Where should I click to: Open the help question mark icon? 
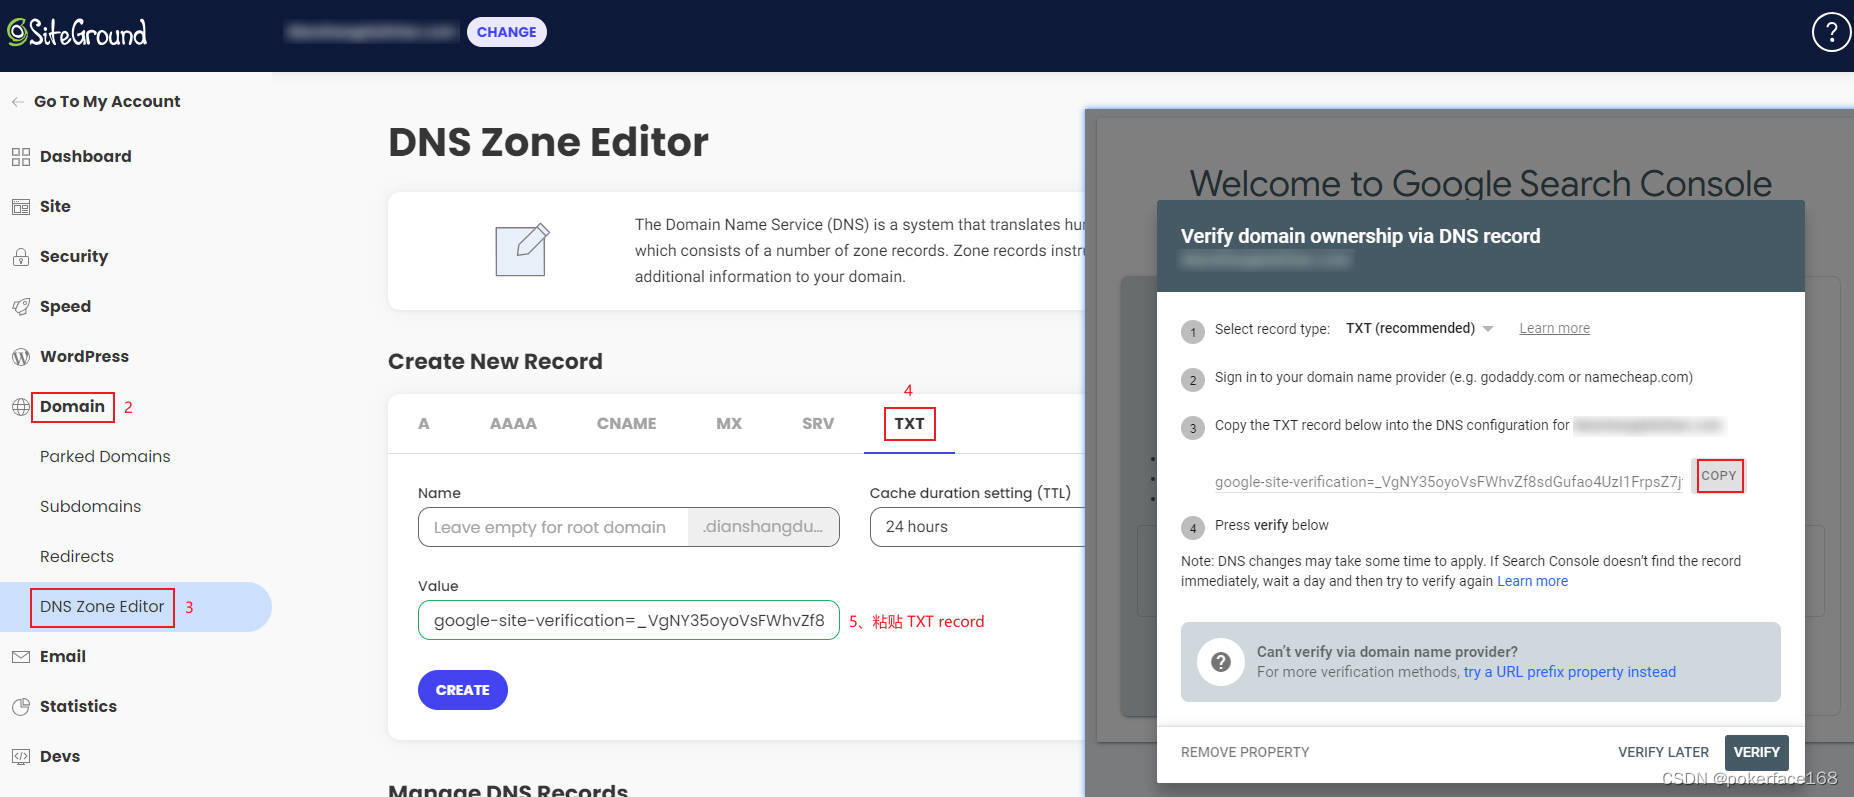click(1831, 32)
